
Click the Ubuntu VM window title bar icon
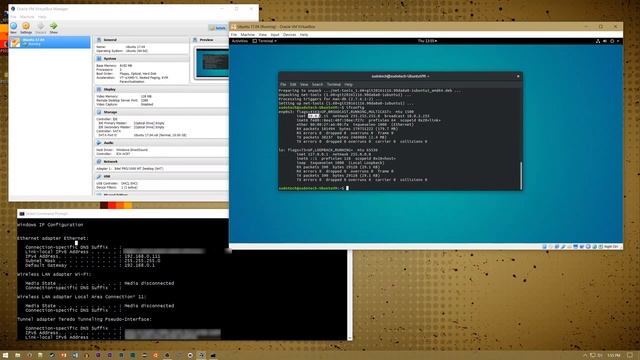tap(233, 27)
